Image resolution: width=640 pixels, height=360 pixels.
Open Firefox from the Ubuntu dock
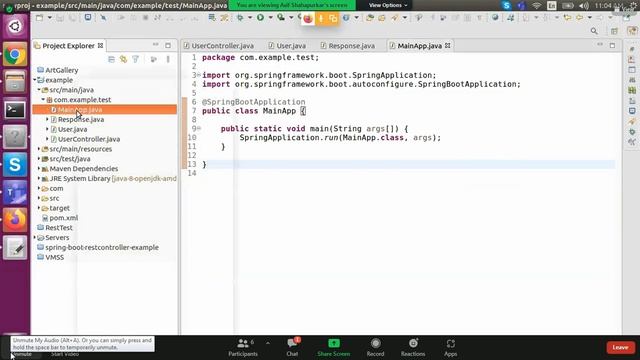[x=15, y=220]
